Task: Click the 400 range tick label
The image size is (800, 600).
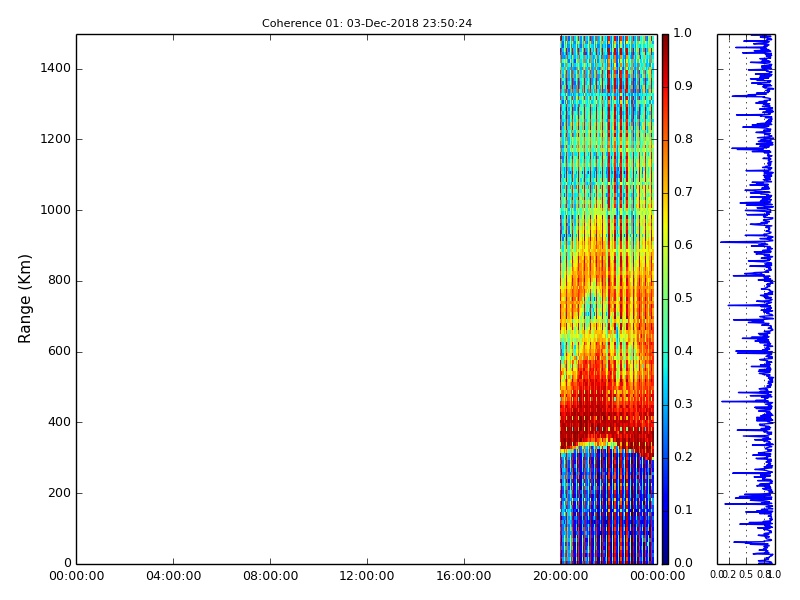Action: click(59, 422)
